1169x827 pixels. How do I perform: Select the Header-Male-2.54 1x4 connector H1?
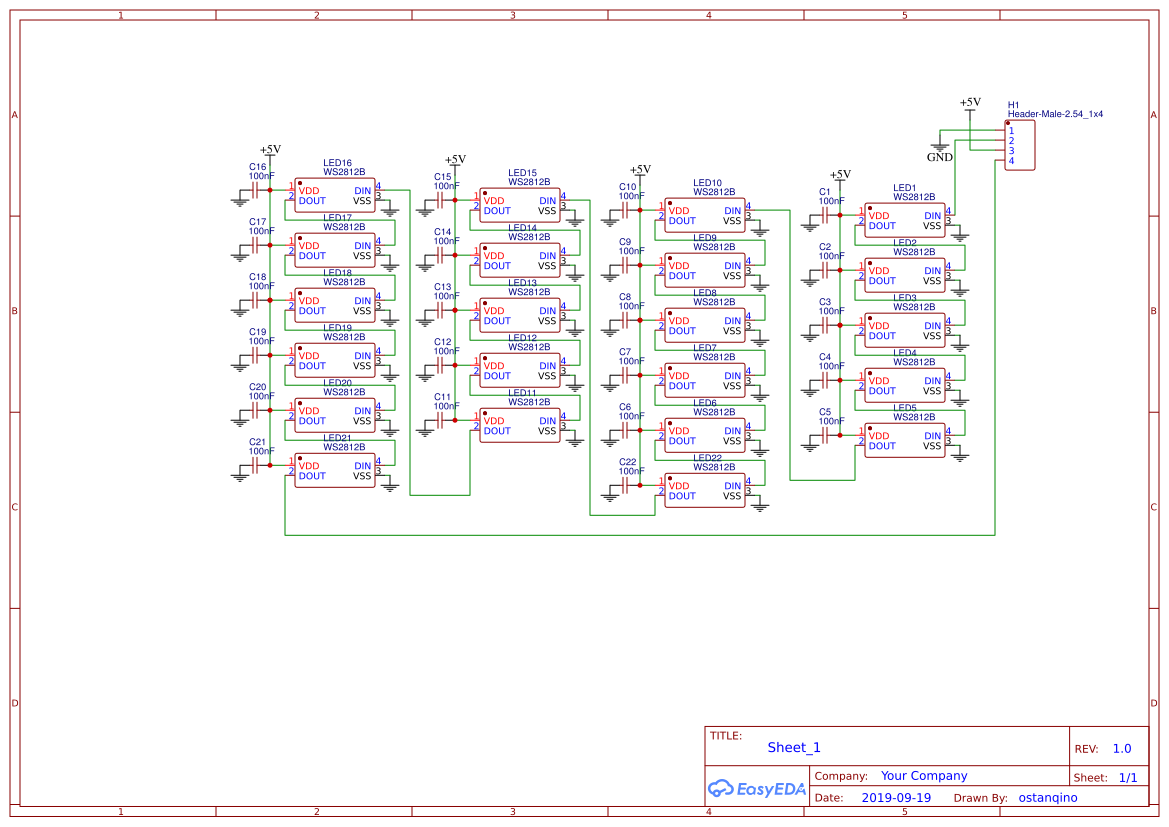click(x=1020, y=145)
